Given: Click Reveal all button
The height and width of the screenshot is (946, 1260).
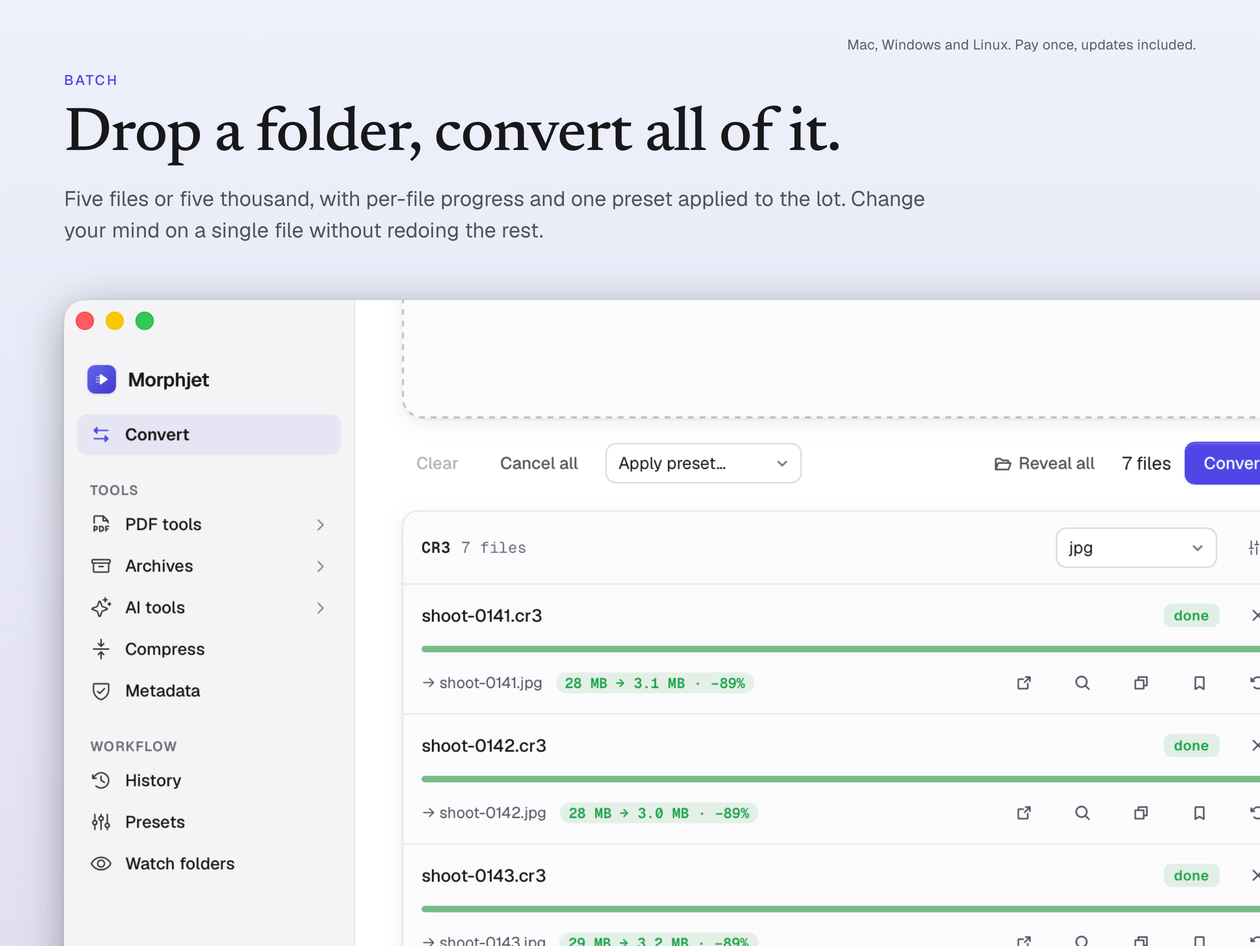Looking at the screenshot, I should click(x=1044, y=463).
